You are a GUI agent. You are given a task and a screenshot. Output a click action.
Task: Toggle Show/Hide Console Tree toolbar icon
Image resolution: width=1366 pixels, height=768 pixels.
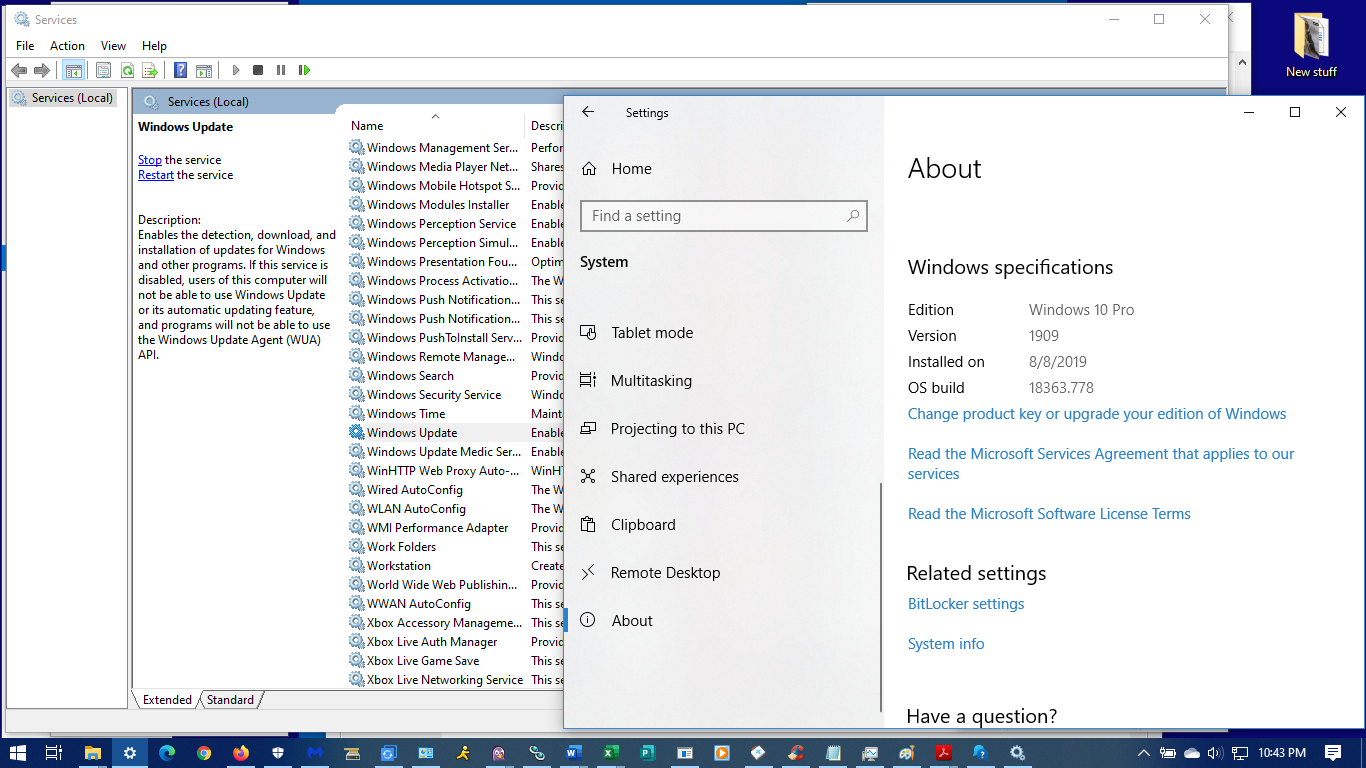pos(72,70)
